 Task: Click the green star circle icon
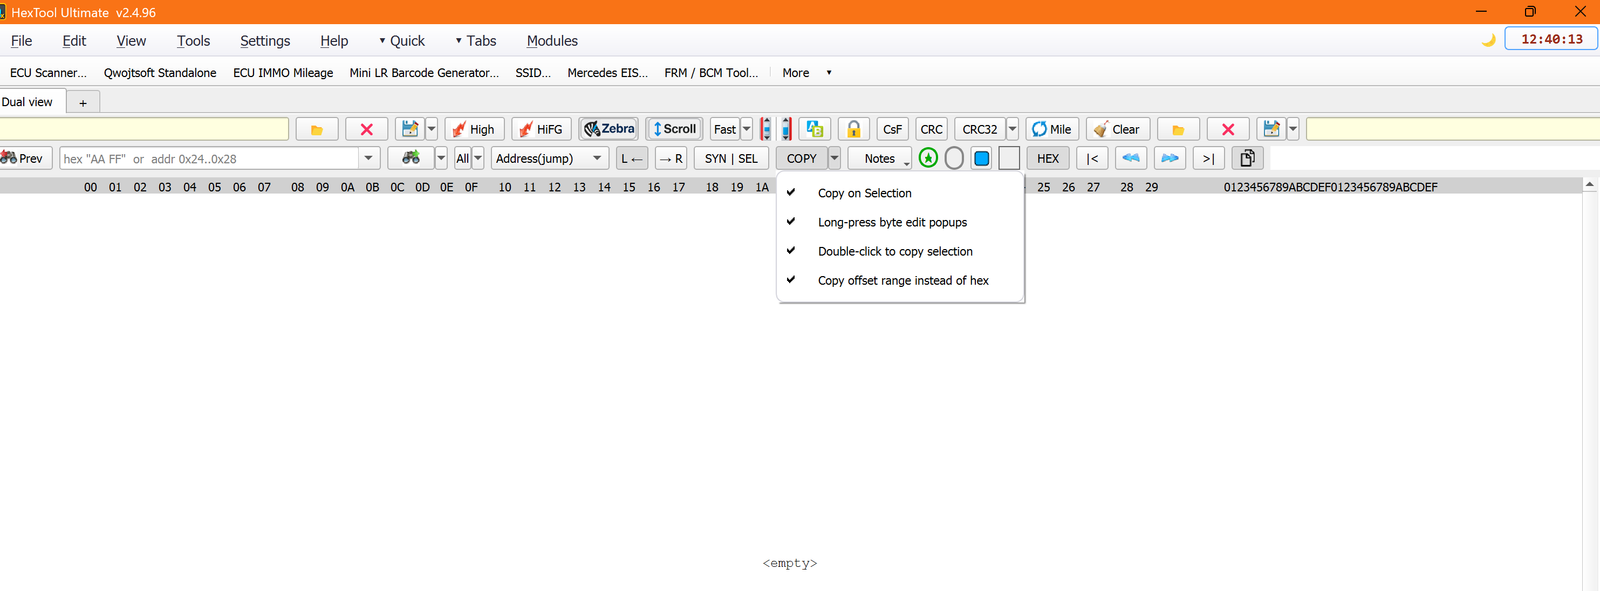(928, 158)
